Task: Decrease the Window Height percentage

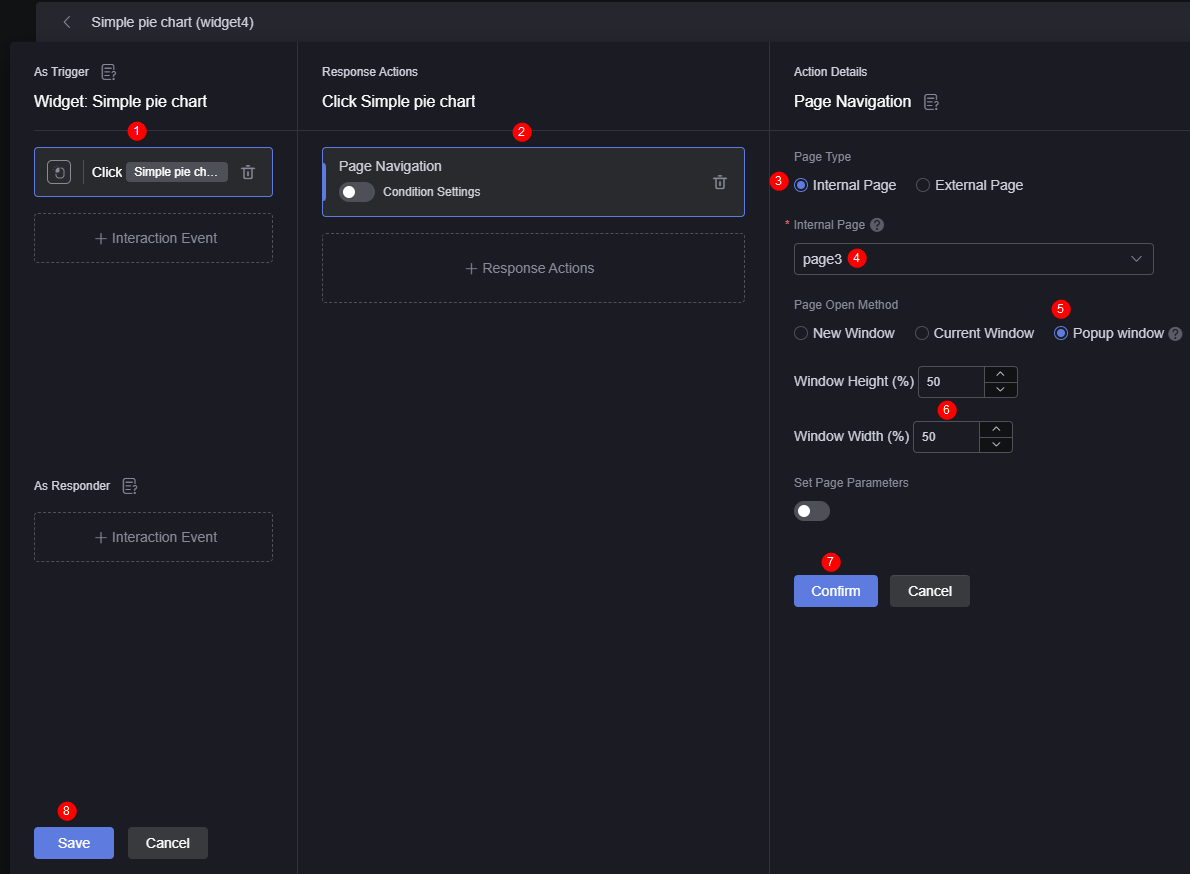Action: [1000, 389]
